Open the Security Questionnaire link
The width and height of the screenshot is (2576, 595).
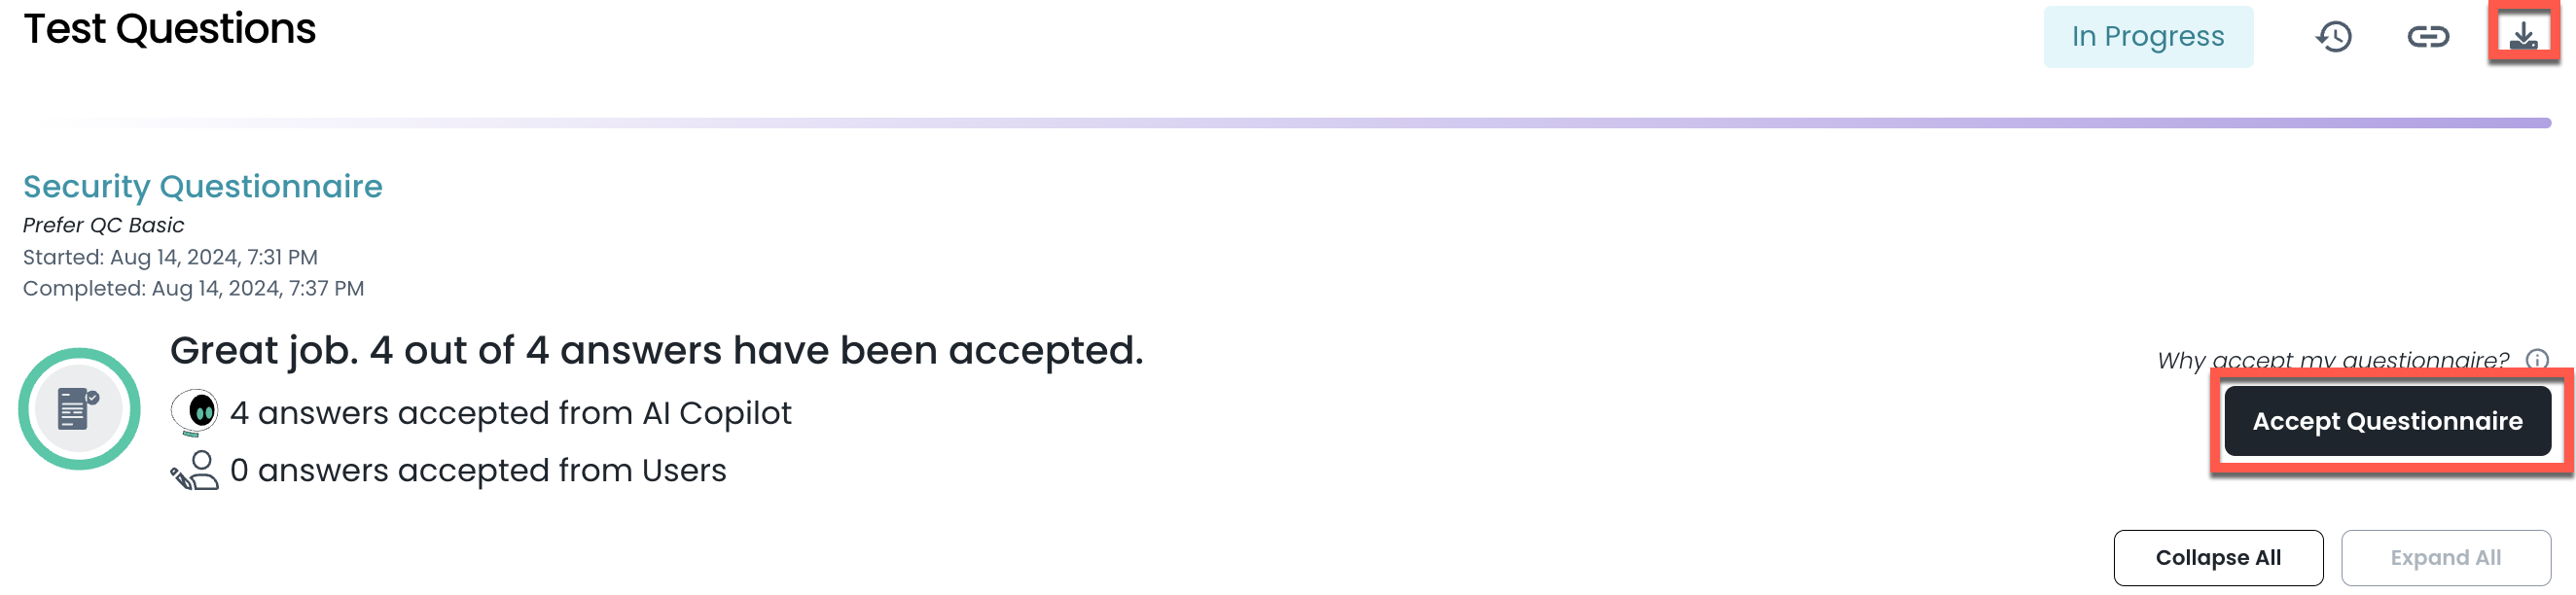click(x=203, y=186)
